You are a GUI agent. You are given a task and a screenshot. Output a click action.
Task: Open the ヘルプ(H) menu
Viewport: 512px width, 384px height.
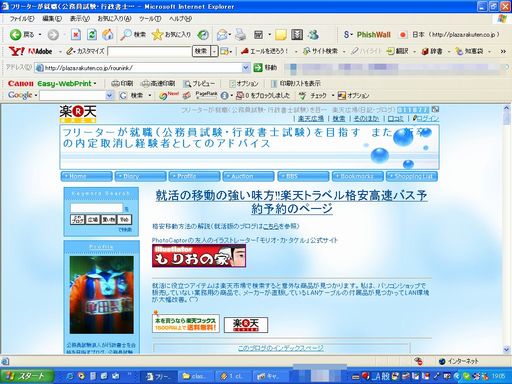(180, 19)
